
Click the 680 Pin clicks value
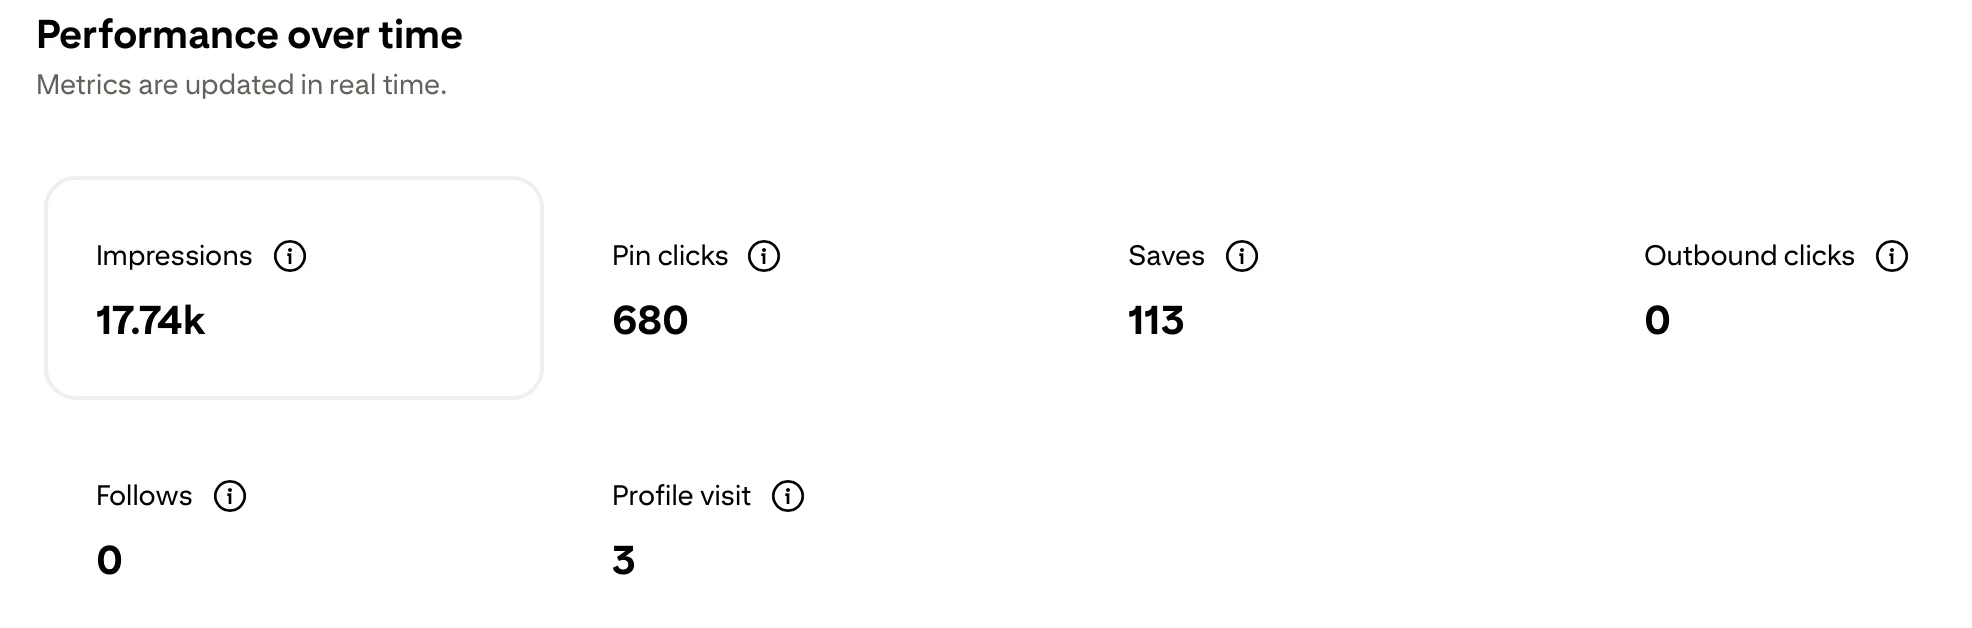(x=650, y=321)
